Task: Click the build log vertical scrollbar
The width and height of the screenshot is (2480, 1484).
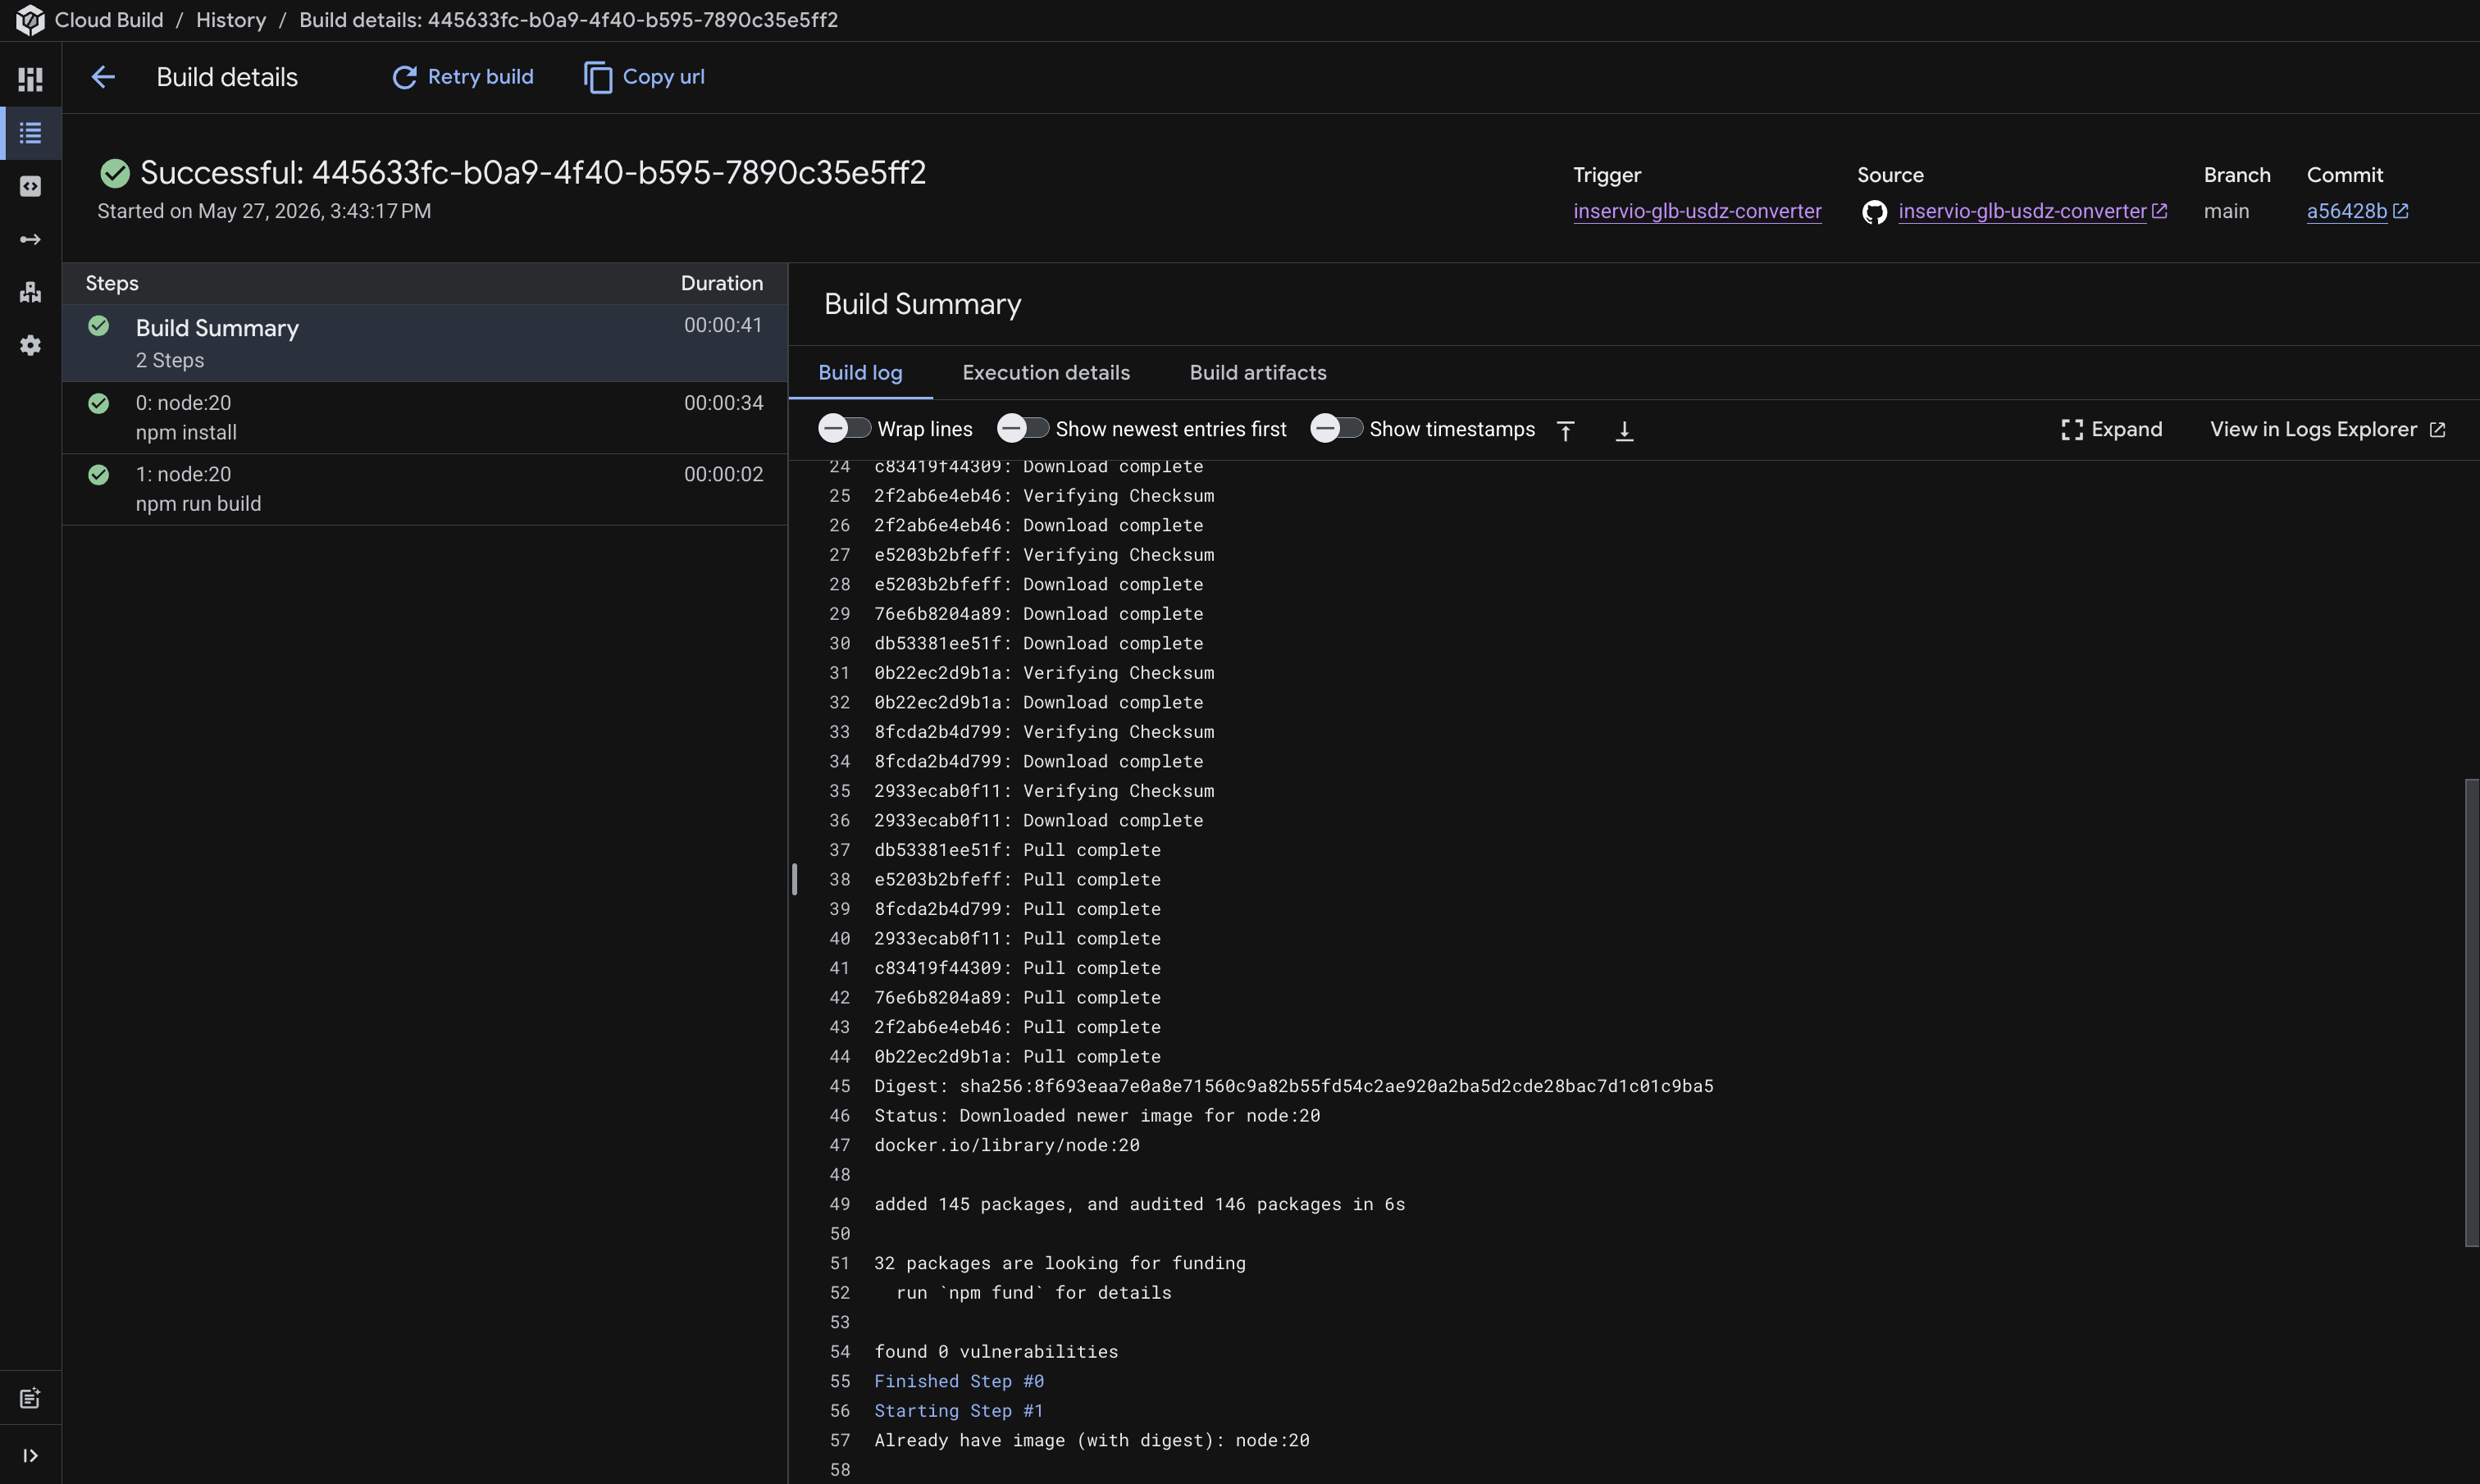Action: [x=2471, y=1012]
